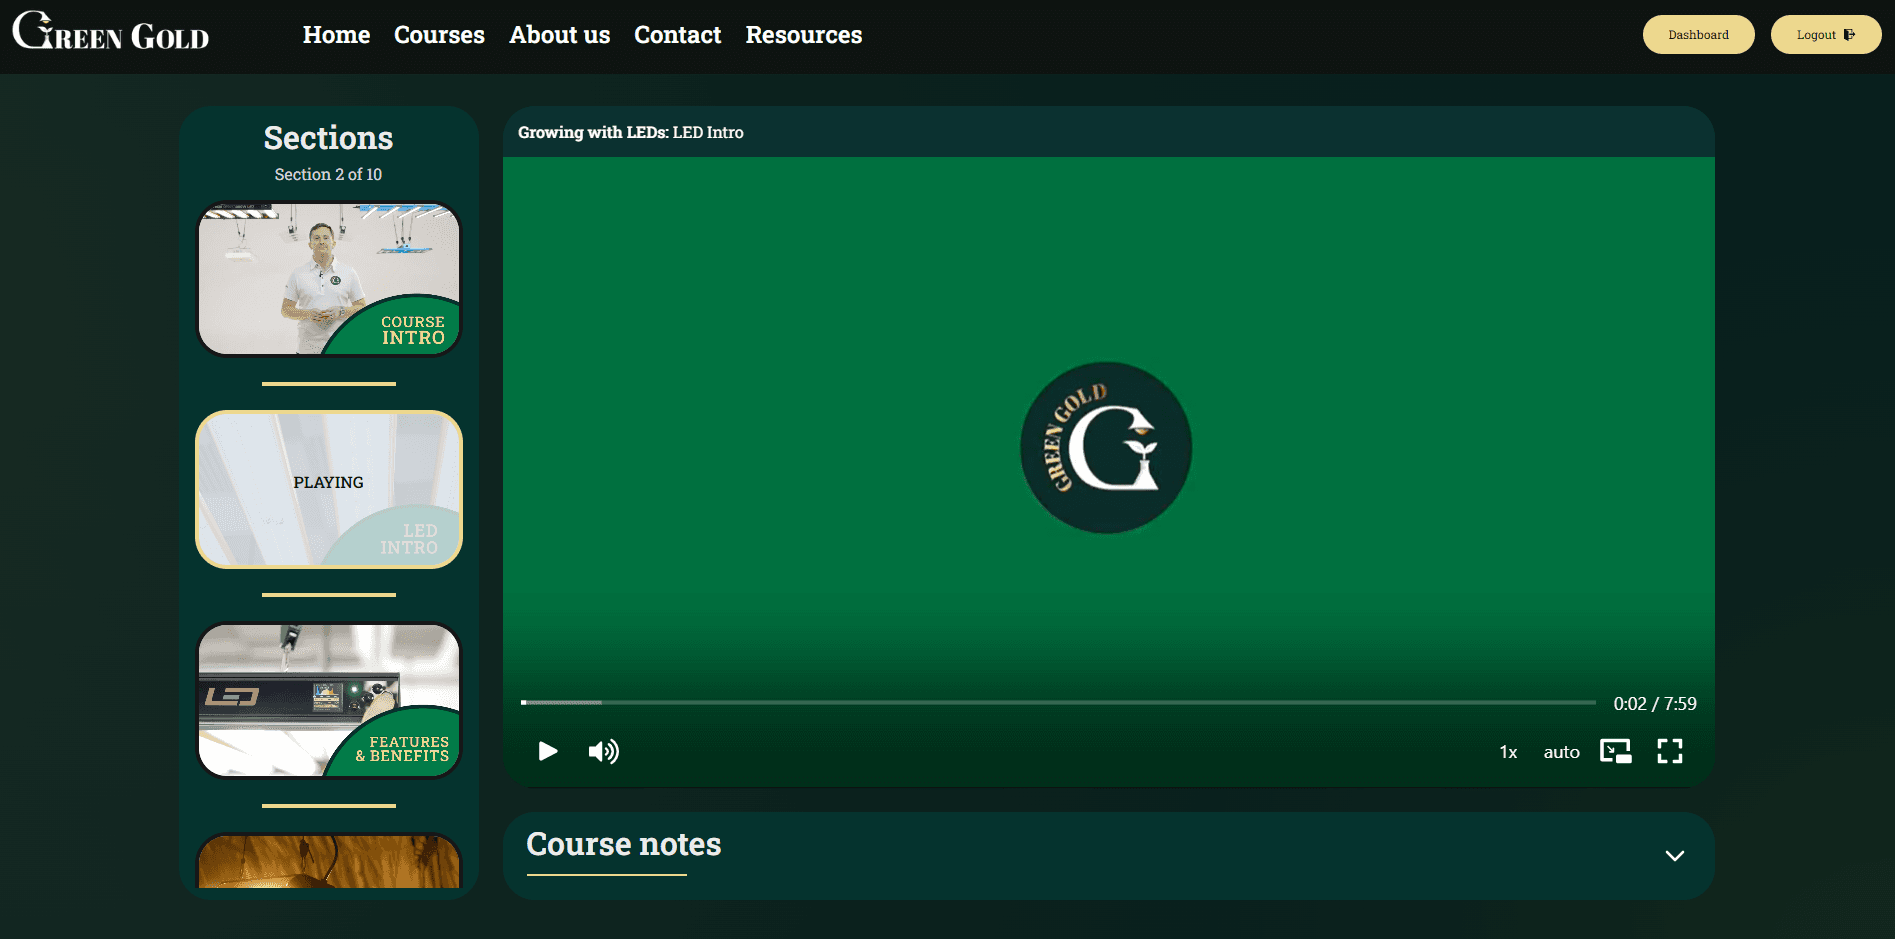Play the LED Intro video
The height and width of the screenshot is (939, 1895).
point(547,751)
